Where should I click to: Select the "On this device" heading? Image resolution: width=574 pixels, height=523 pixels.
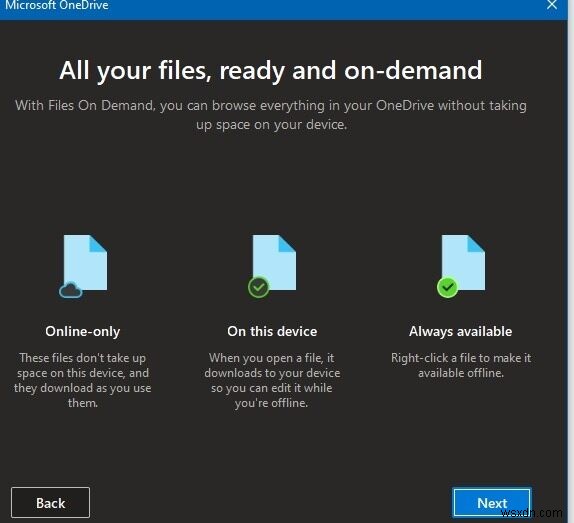pyautogui.click(x=272, y=331)
